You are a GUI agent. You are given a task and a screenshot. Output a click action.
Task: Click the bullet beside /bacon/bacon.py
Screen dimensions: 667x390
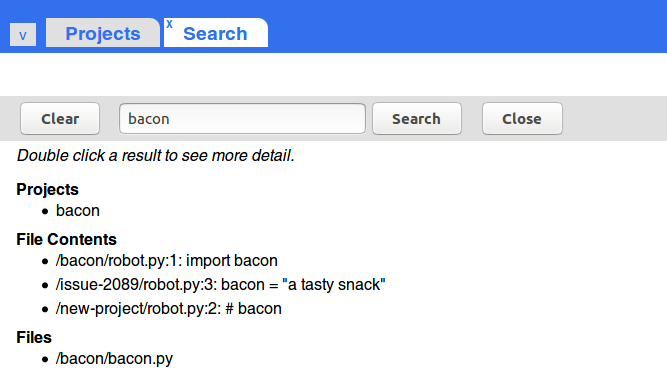coord(45,359)
